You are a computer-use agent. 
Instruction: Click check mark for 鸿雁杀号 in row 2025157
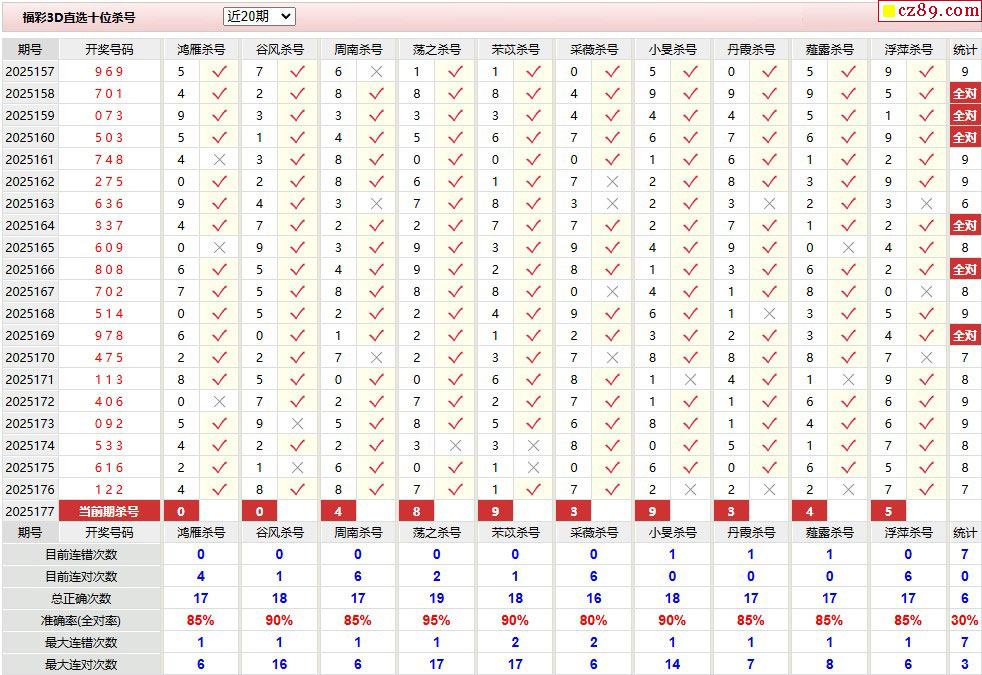219,72
